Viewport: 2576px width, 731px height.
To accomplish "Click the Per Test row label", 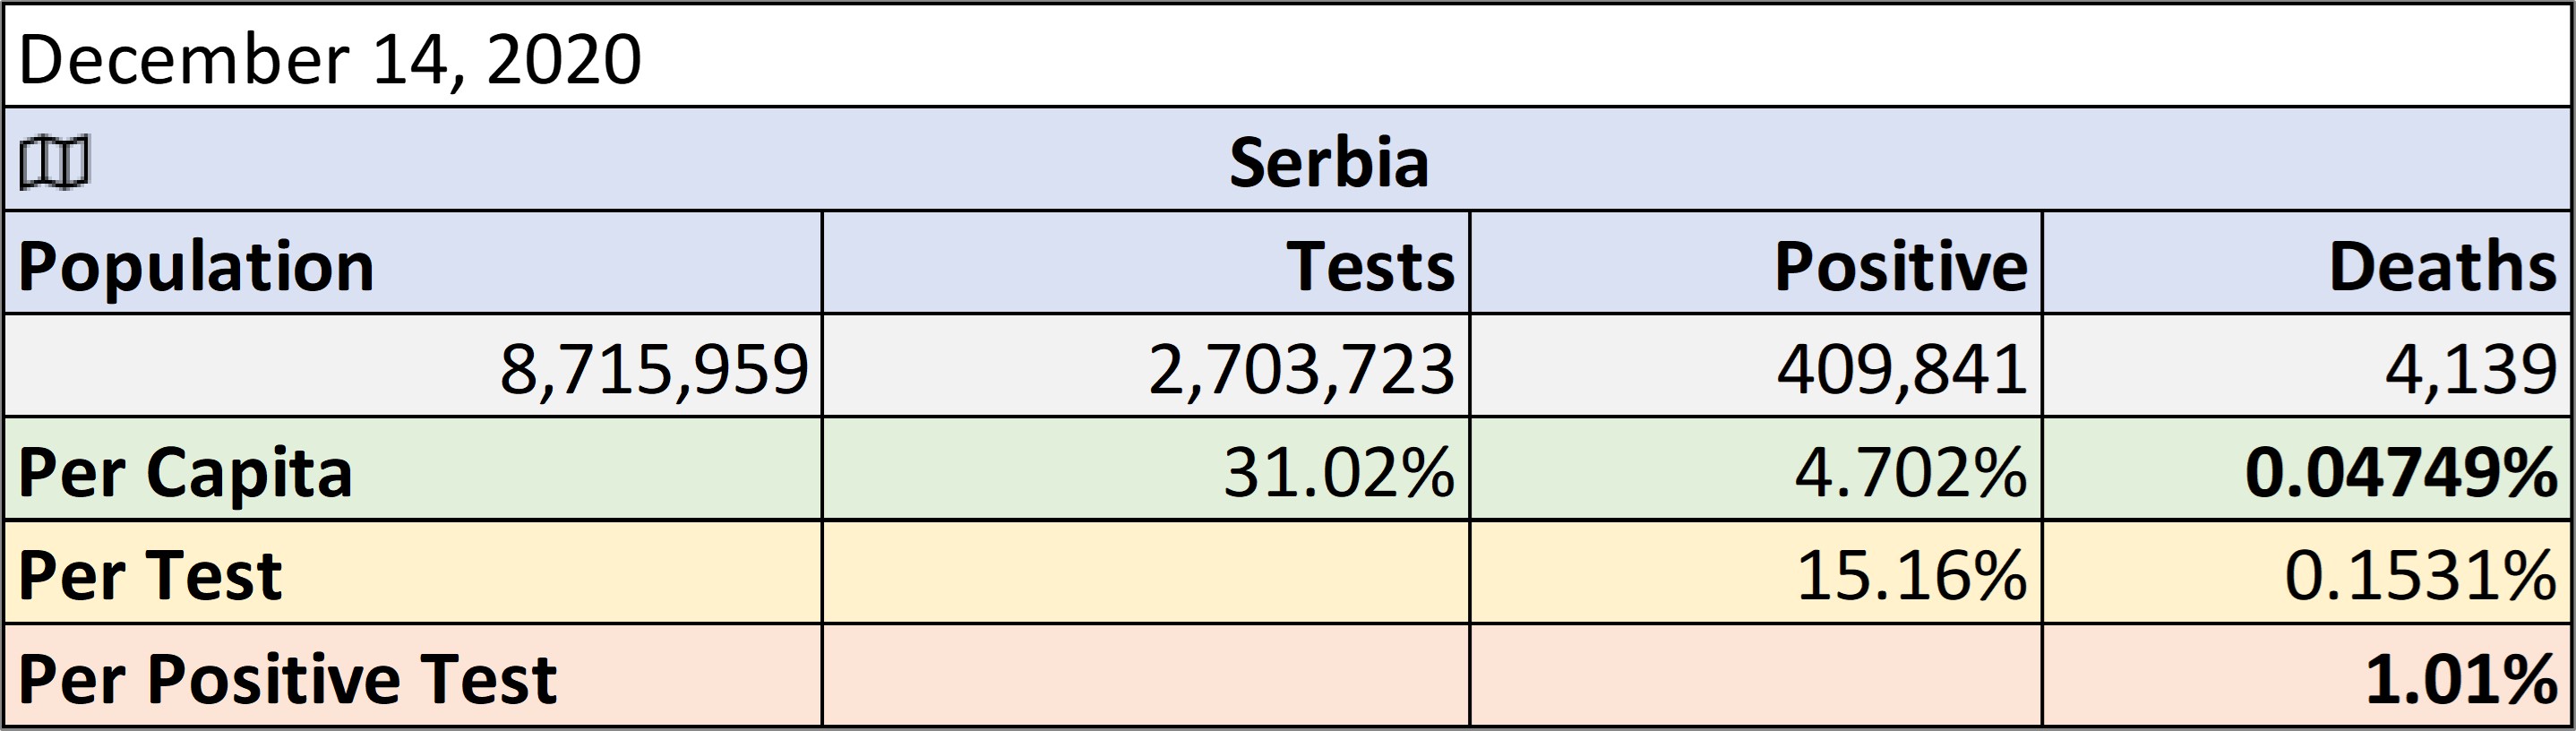I will [x=413, y=572].
